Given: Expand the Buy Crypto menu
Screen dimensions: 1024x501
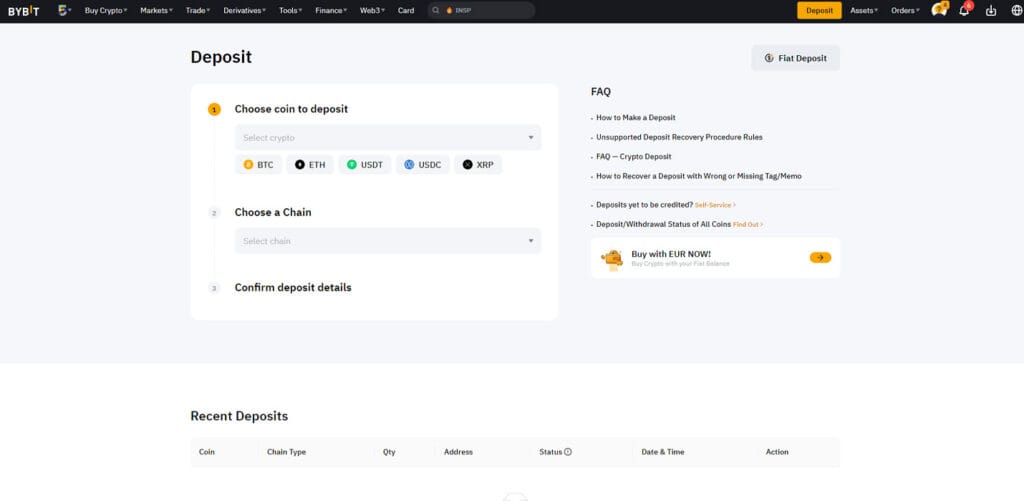Looking at the screenshot, I should tap(106, 10).
